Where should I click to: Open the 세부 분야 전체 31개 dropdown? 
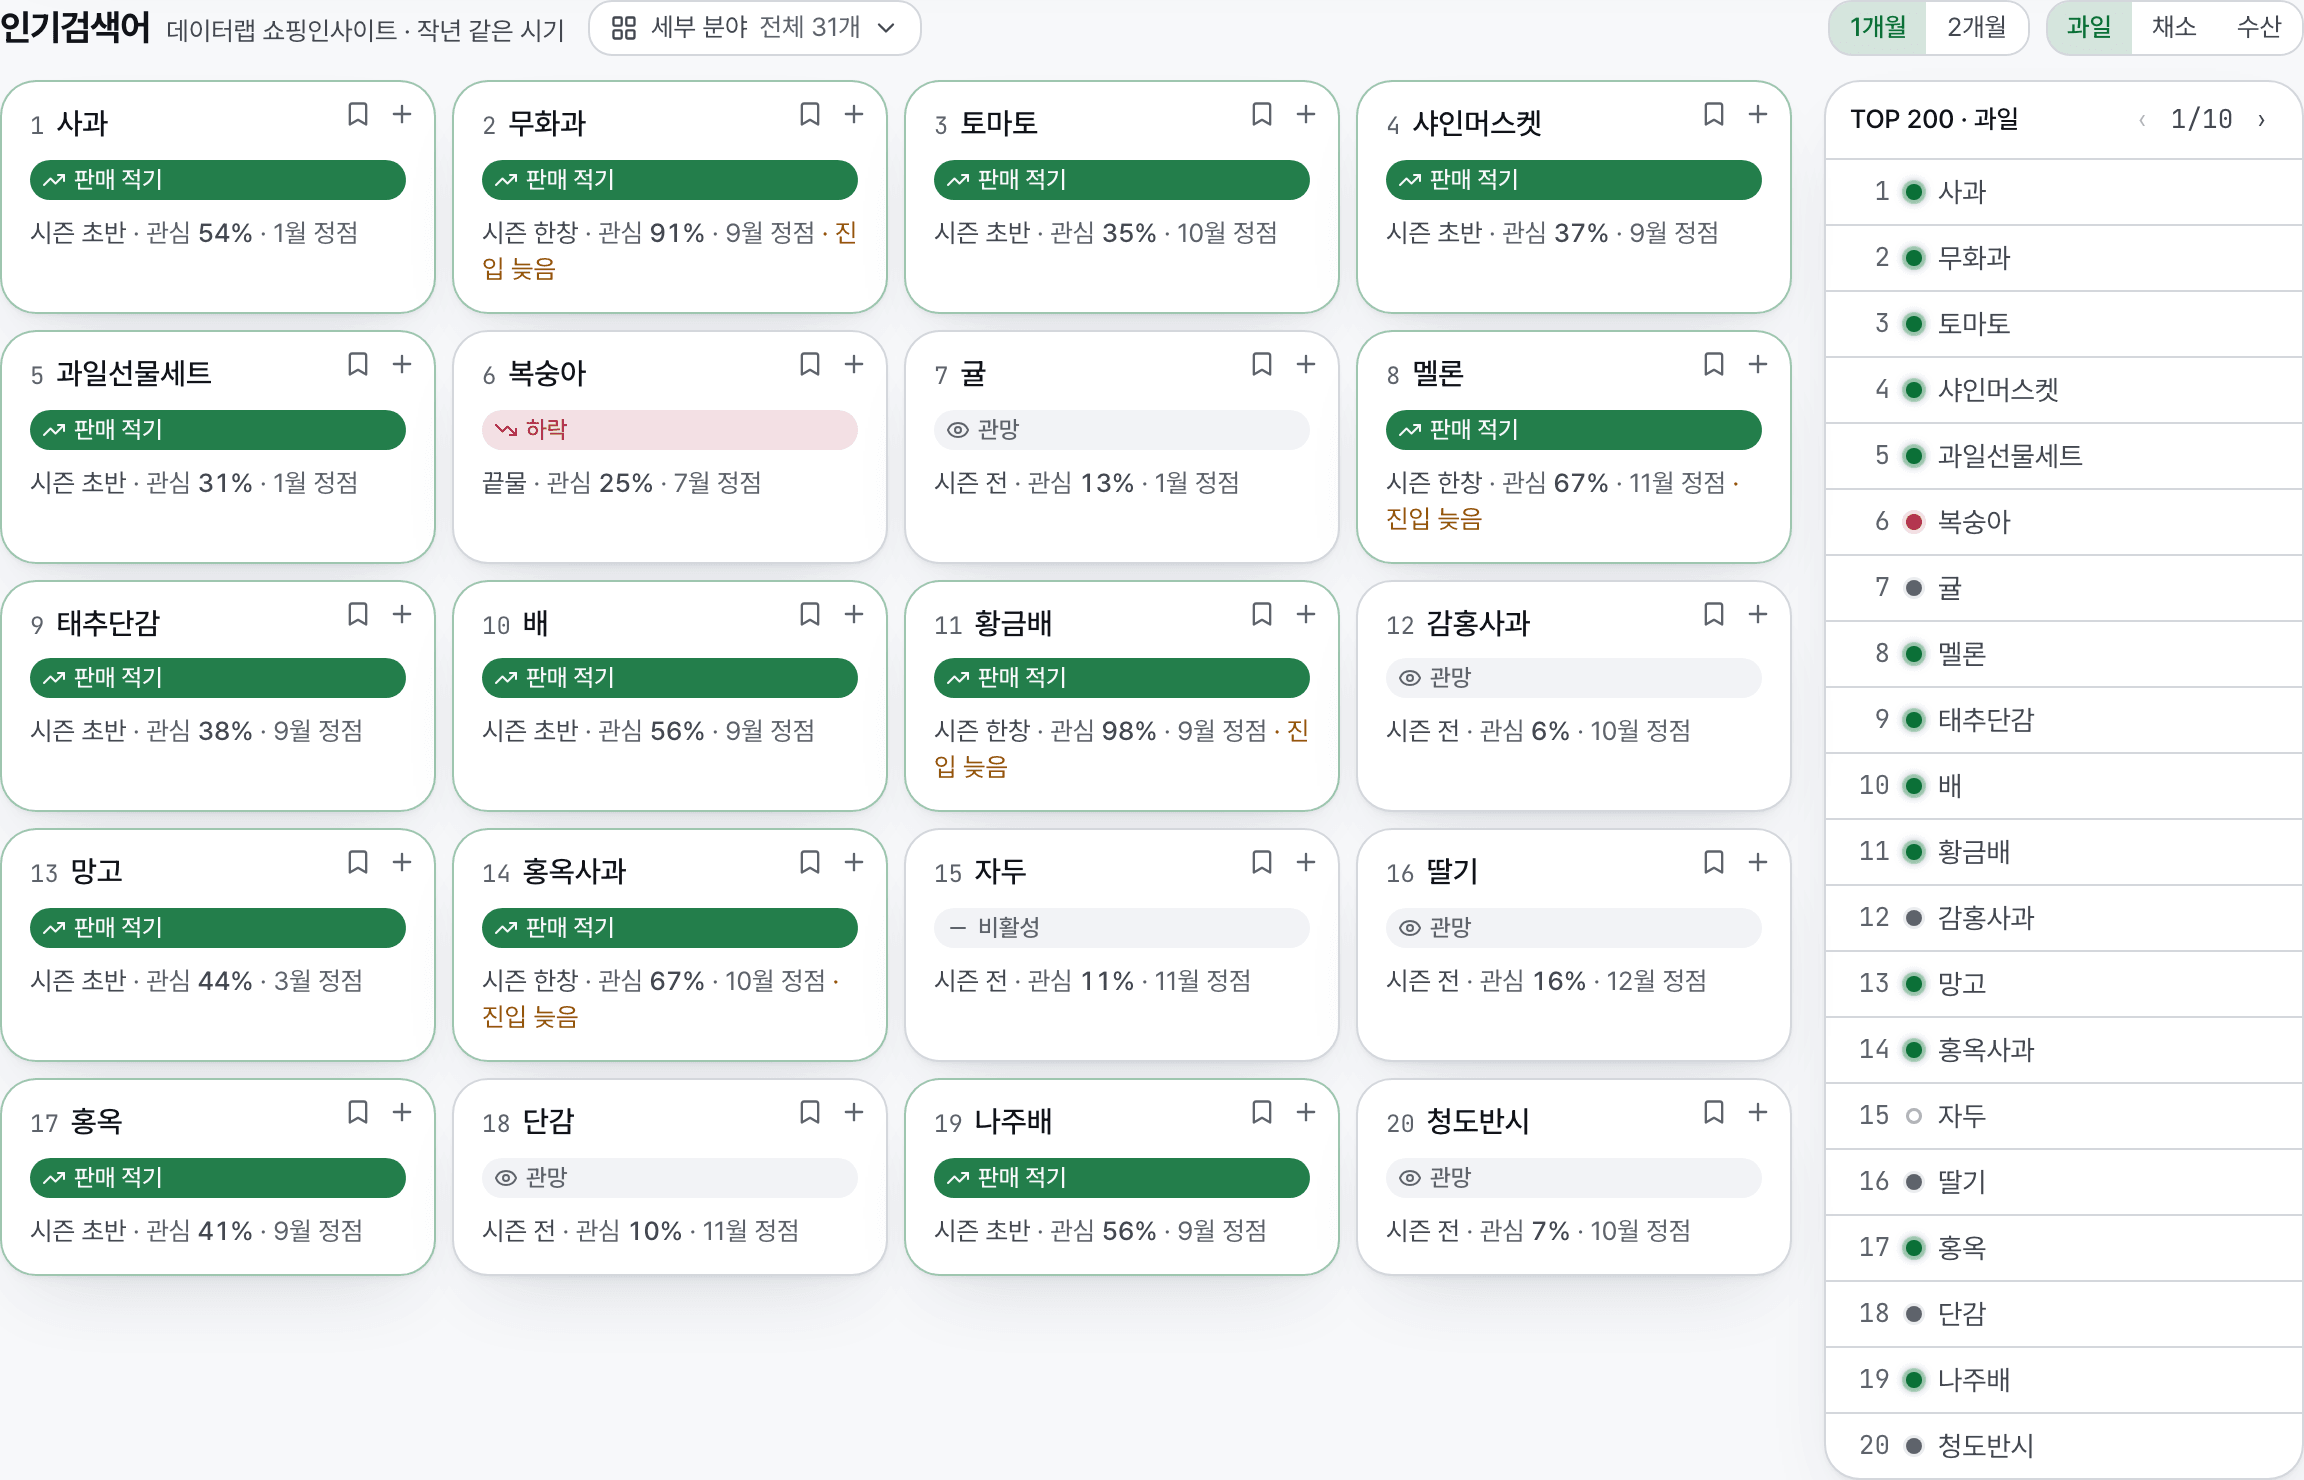[x=754, y=28]
